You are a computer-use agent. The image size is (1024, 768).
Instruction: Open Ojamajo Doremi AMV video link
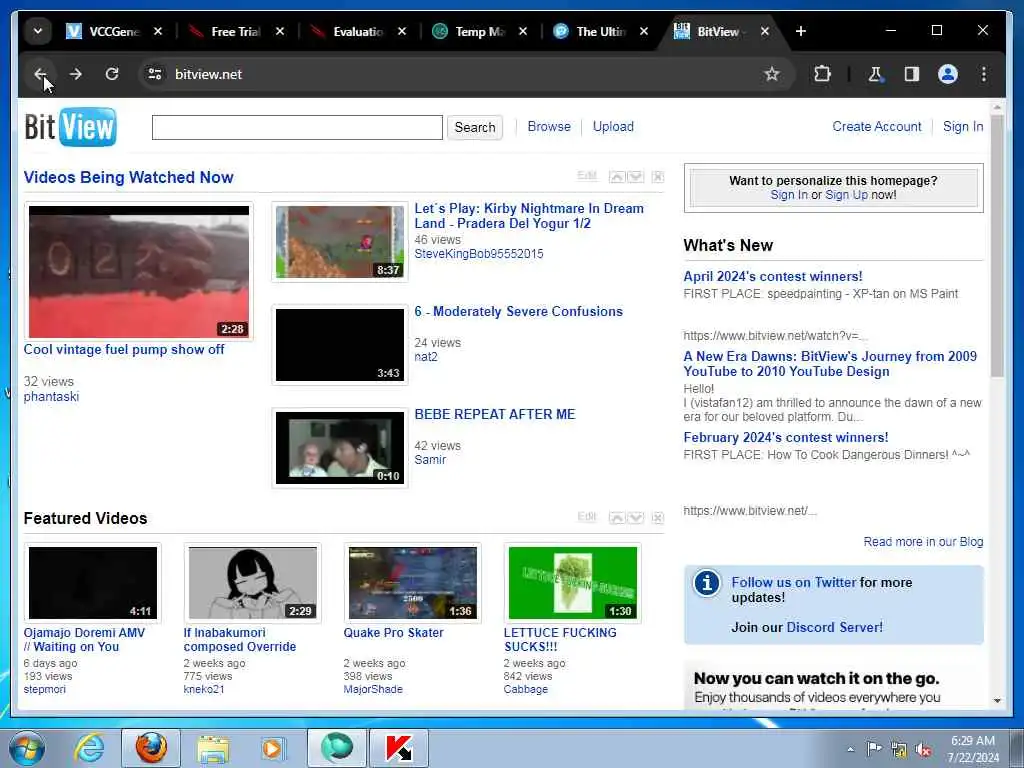click(x=84, y=639)
